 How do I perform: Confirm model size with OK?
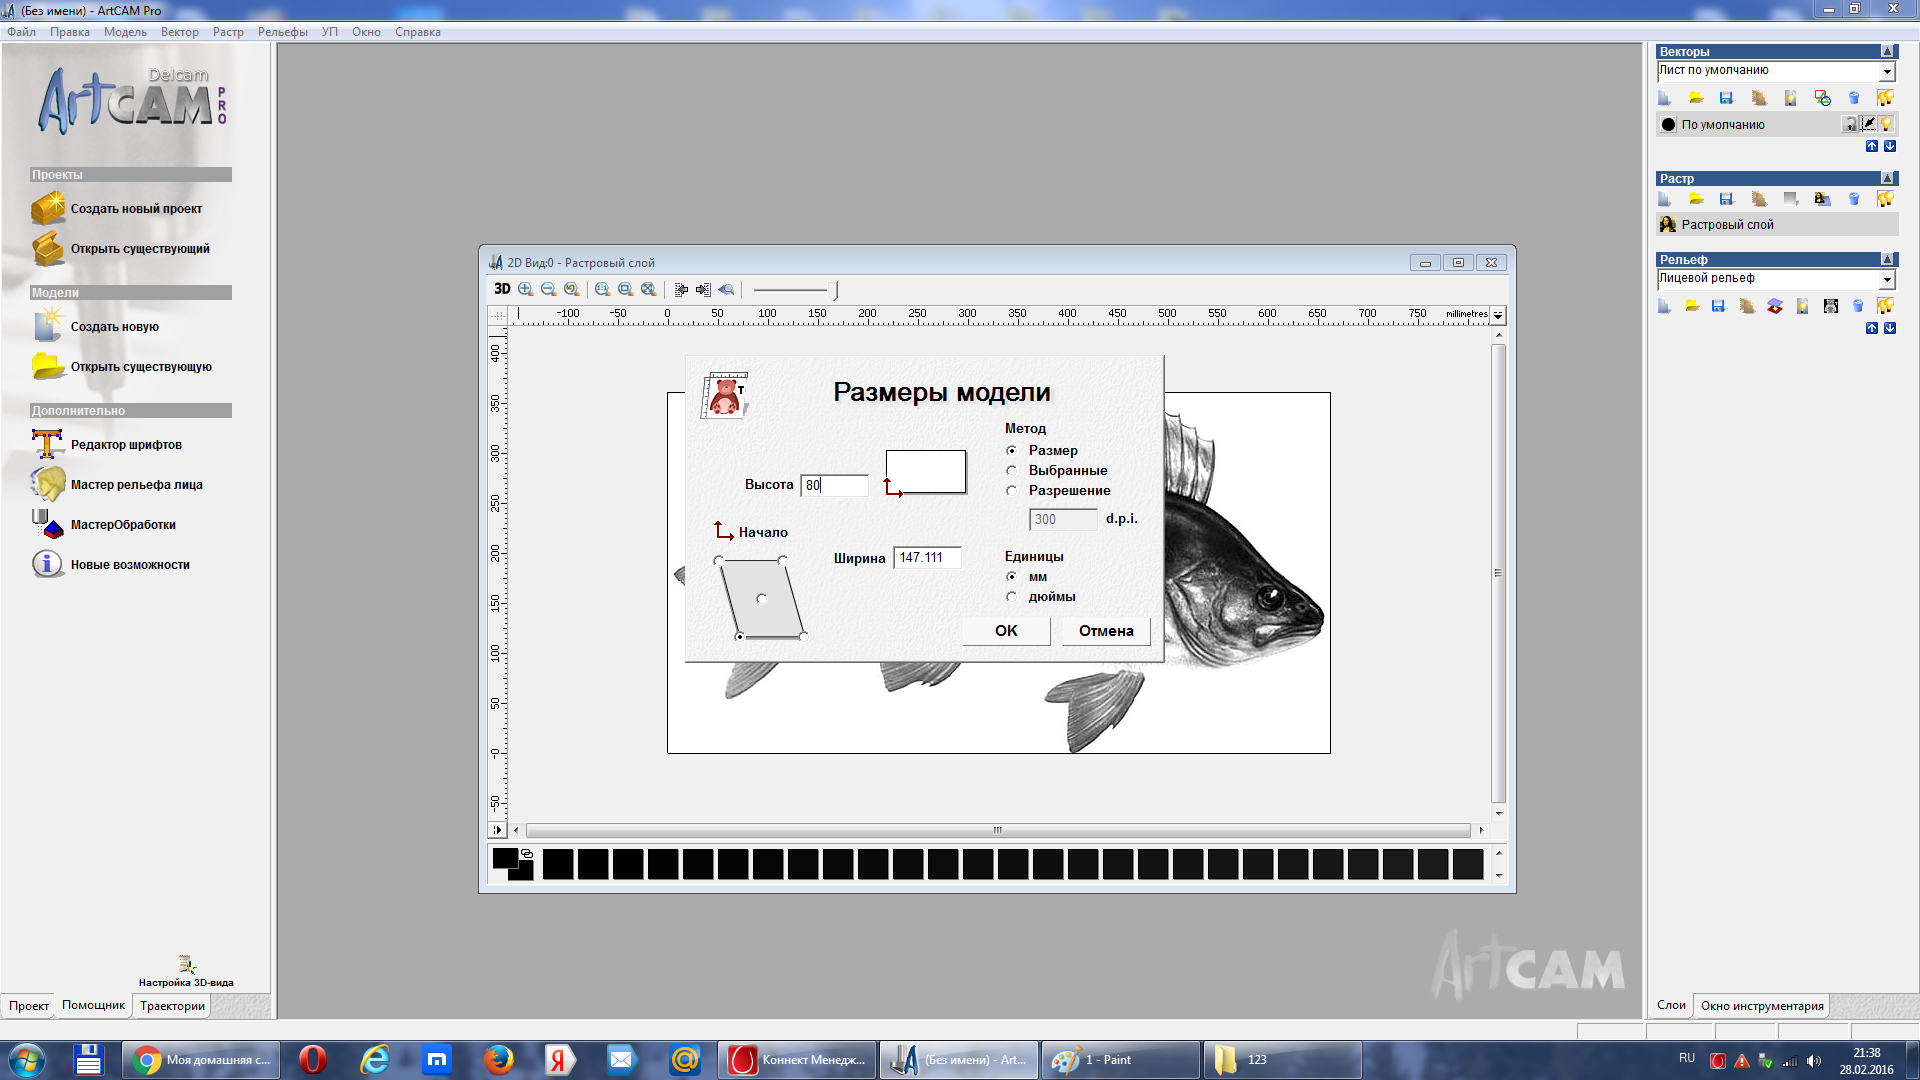click(1006, 631)
